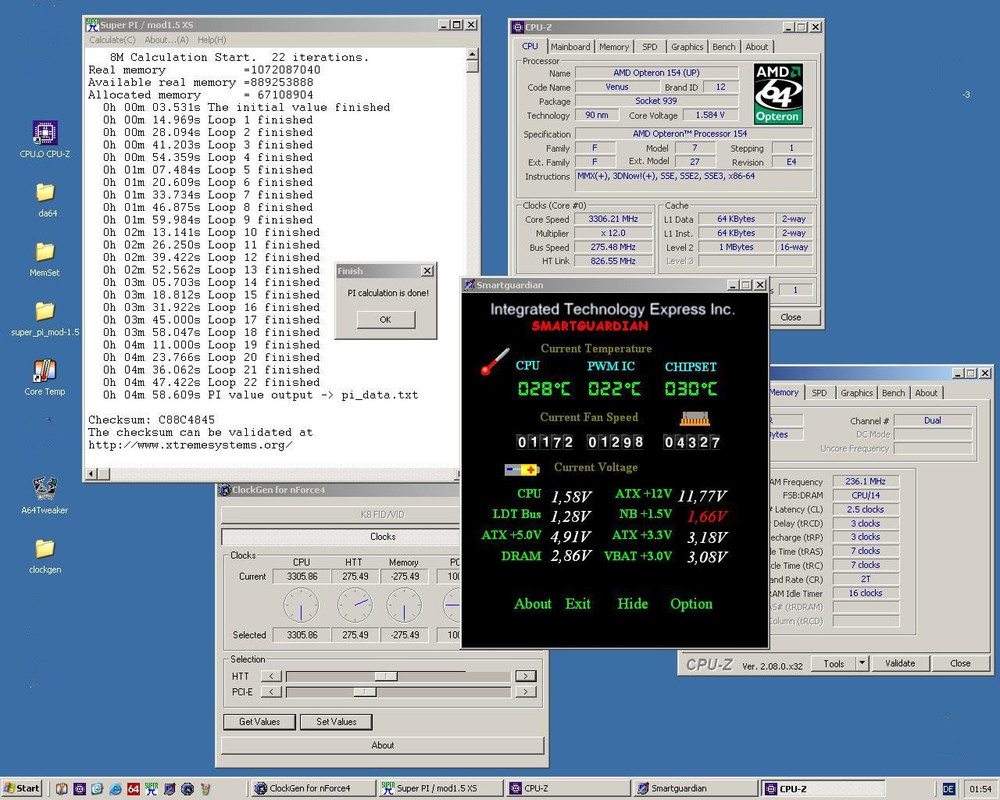Select Bench tab in top CPU-Z window
Image resolution: width=1000 pixels, height=800 pixels.
click(724, 47)
